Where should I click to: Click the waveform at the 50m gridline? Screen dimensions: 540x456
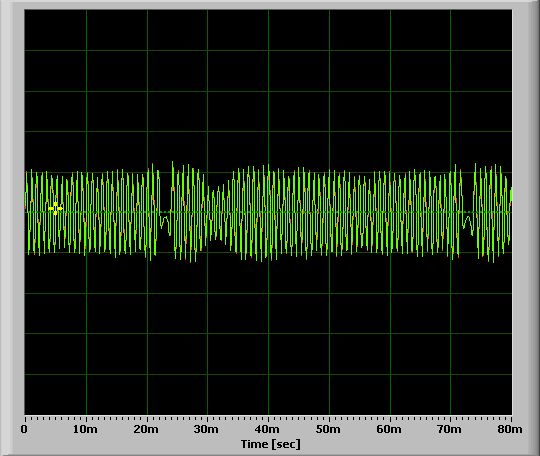click(x=330, y=213)
